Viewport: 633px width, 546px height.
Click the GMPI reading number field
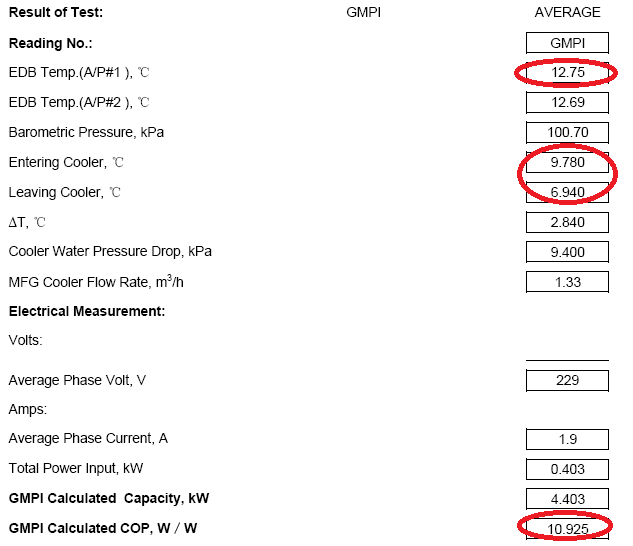567,43
